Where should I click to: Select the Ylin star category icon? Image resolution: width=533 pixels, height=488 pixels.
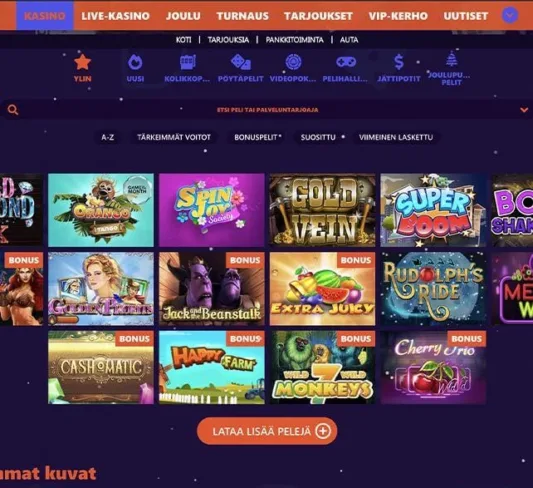[82, 62]
